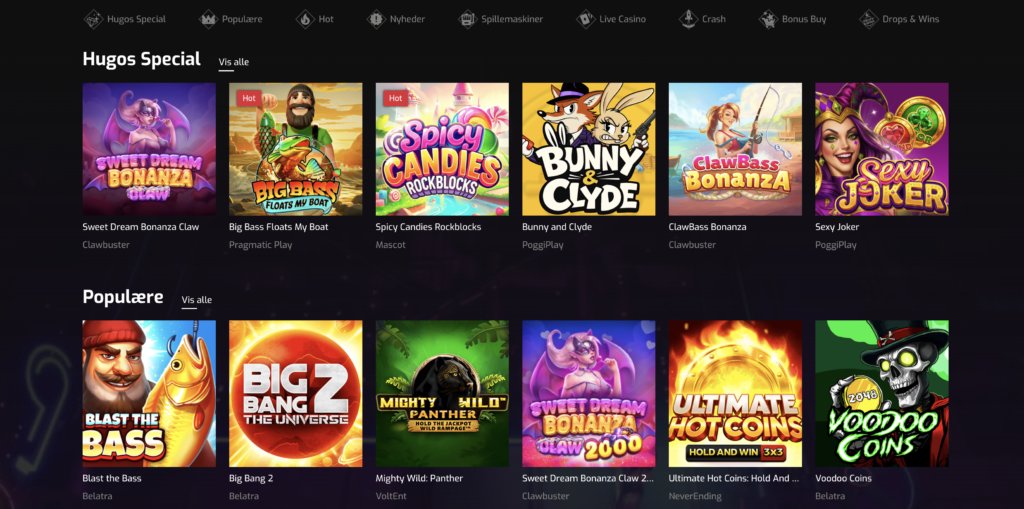This screenshot has height=509, width=1024.
Task: Click the Live Casino cards icon
Action: pyautogui.click(x=586, y=19)
